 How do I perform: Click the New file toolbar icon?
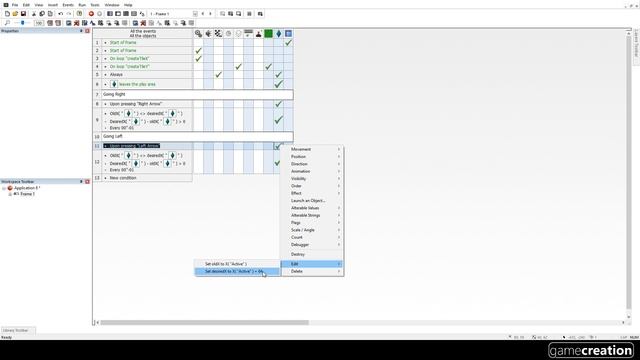[7, 14]
